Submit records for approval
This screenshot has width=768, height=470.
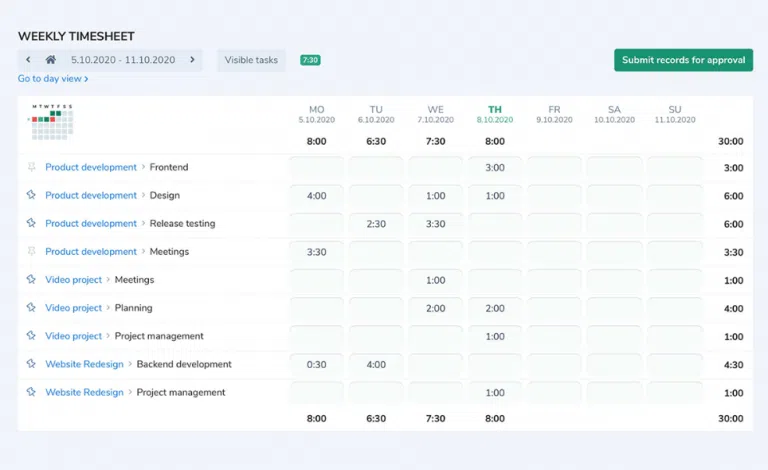point(683,60)
